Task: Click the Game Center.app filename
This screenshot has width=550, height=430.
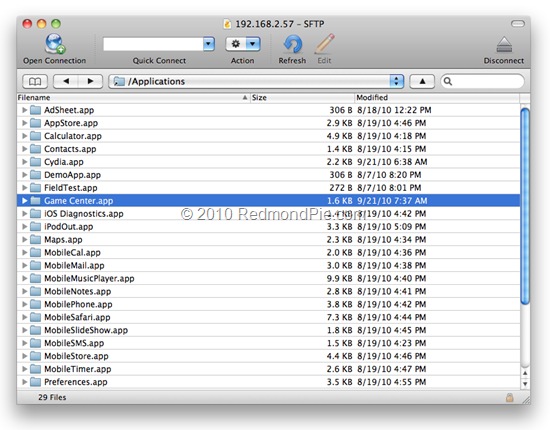Action: click(79, 201)
